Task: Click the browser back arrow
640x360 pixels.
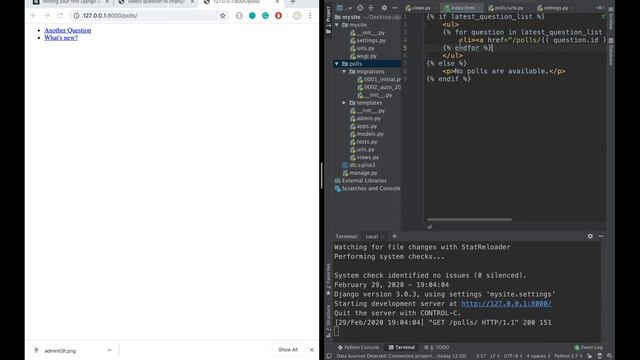Action: click(x=33, y=16)
